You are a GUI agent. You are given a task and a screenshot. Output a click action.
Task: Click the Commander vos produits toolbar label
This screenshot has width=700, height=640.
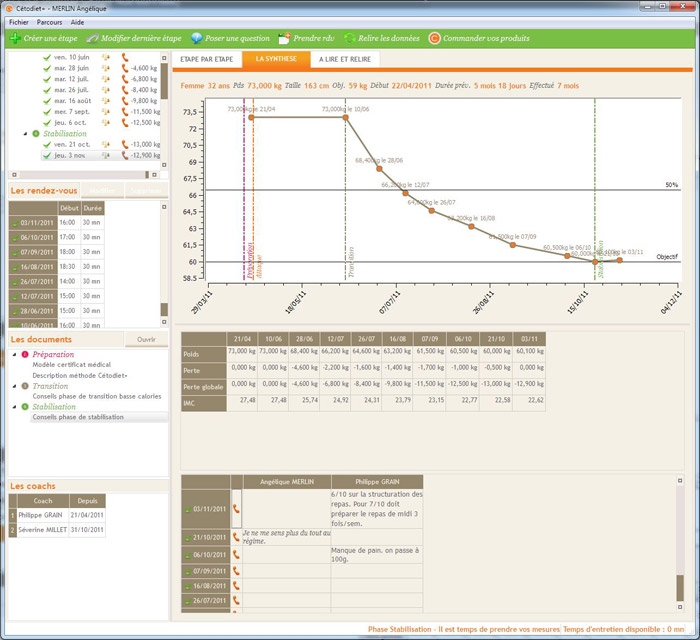click(x=486, y=38)
